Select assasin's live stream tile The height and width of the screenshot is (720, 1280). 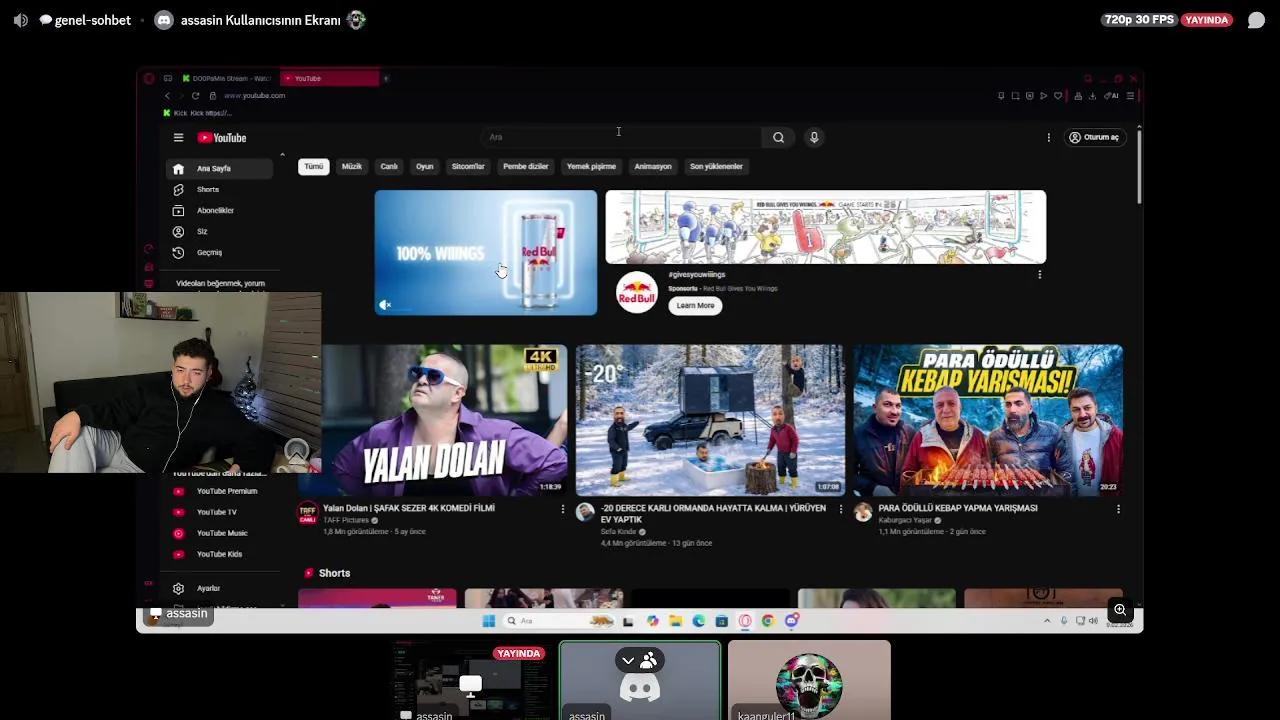coord(470,680)
